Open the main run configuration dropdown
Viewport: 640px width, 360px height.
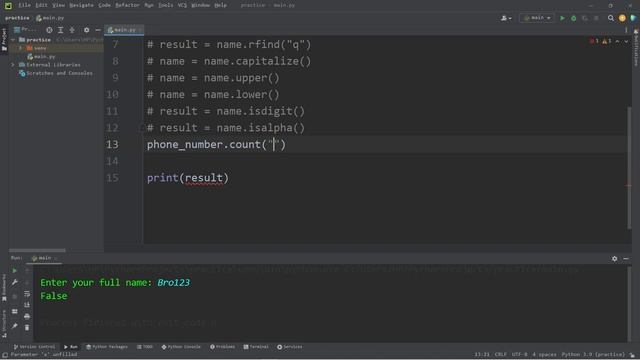pos(537,18)
